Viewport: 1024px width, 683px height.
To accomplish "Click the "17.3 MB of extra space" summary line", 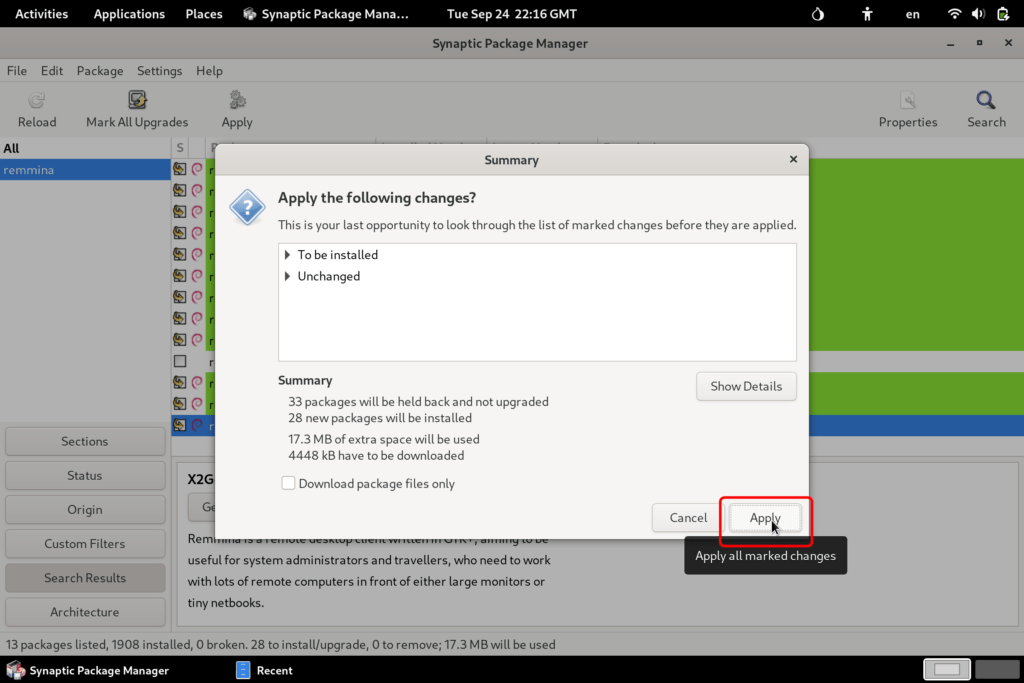I will coord(384,439).
